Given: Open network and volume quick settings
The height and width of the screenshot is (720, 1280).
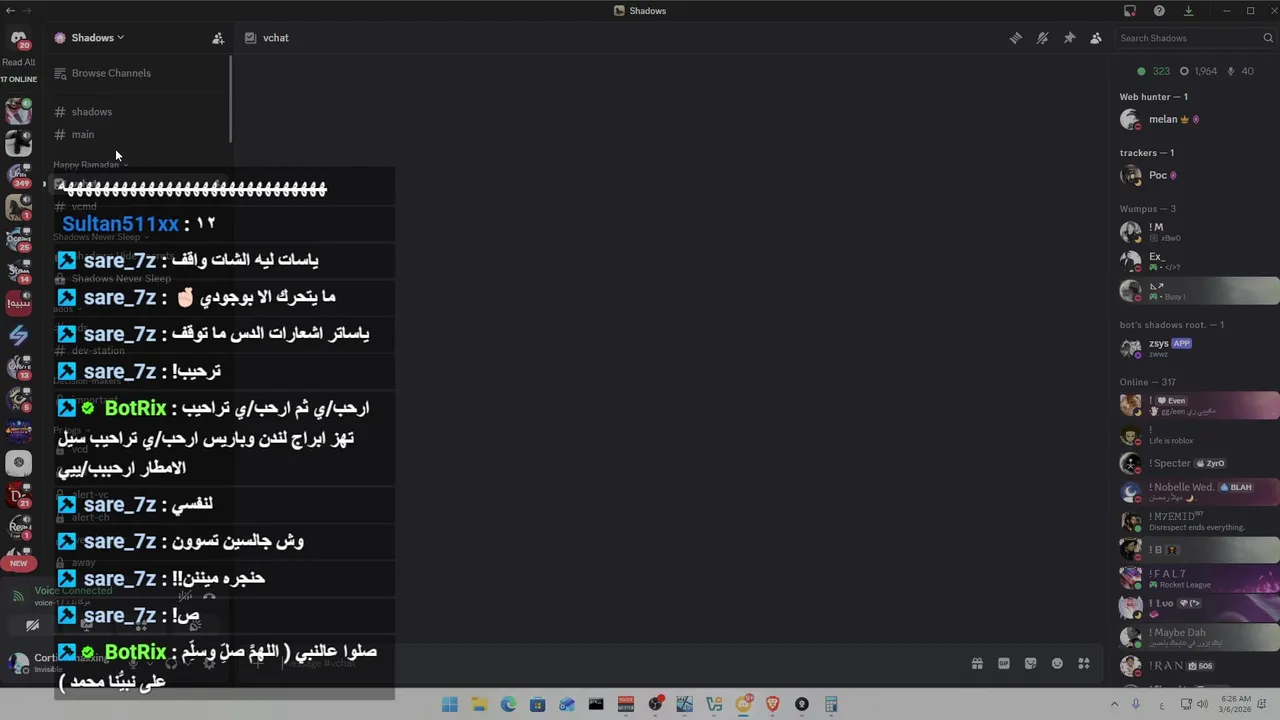Looking at the screenshot, I should [x=1194, y=704].
